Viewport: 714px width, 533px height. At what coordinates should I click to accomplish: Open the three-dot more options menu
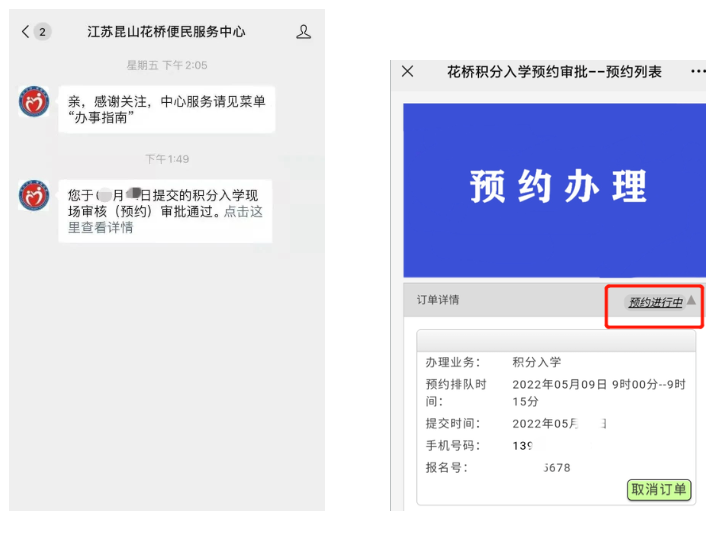click(697, 72)
